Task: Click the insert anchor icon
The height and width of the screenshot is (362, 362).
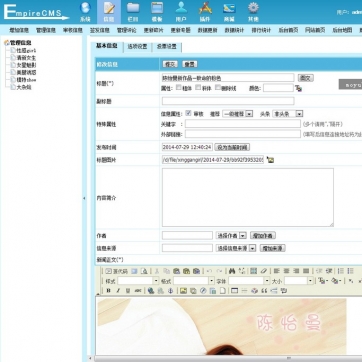Action: (x=170, y=291)
